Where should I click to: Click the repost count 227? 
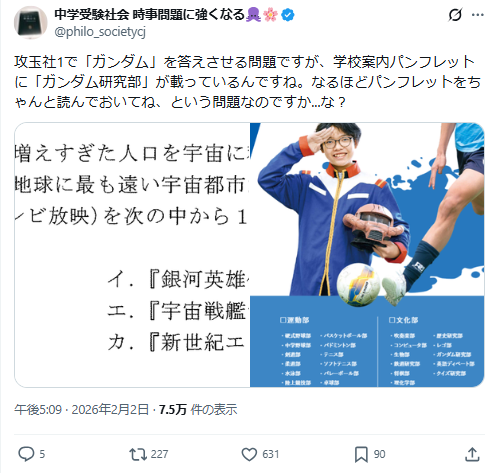[x=159, y=454]
